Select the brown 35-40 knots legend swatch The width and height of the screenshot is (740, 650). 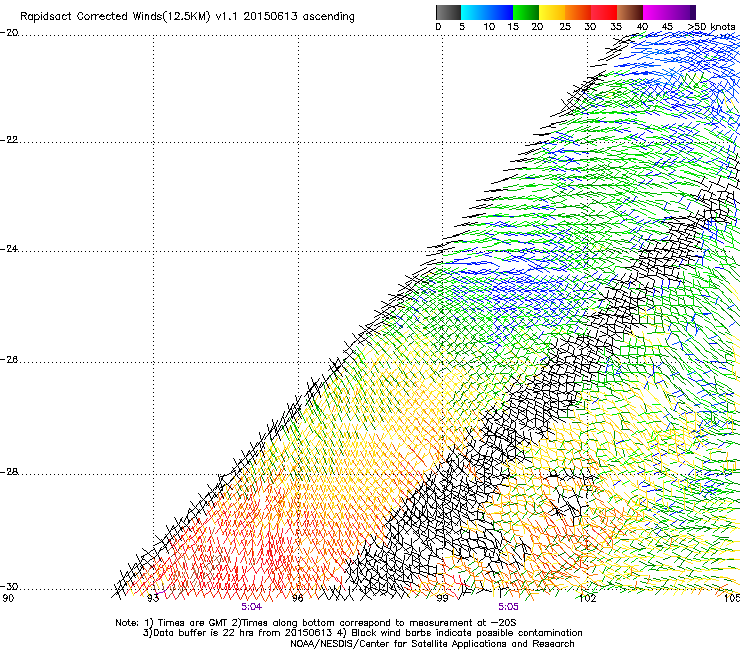click(x=630, y=12)
